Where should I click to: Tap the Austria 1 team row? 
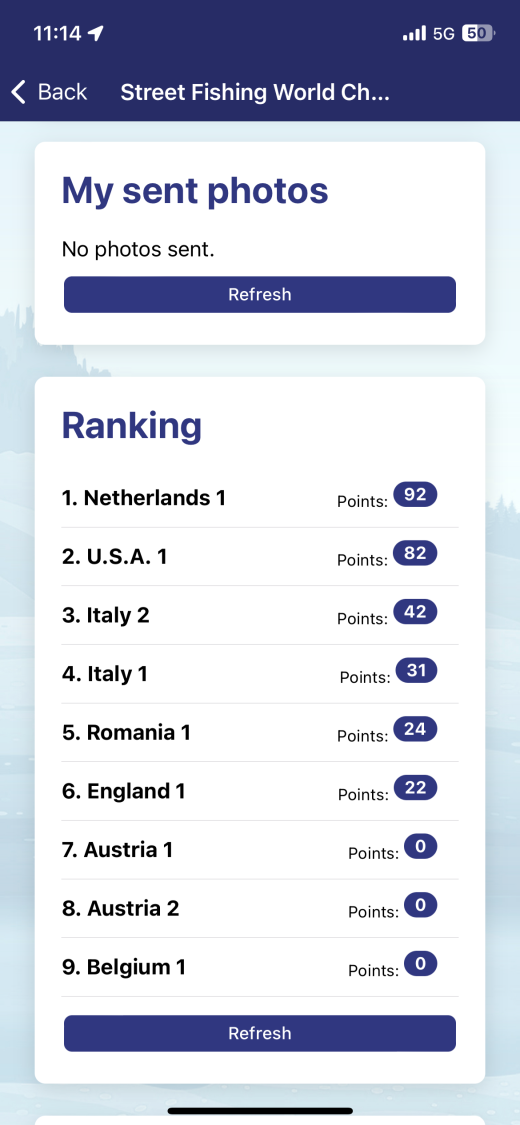(x=260, y=850)
